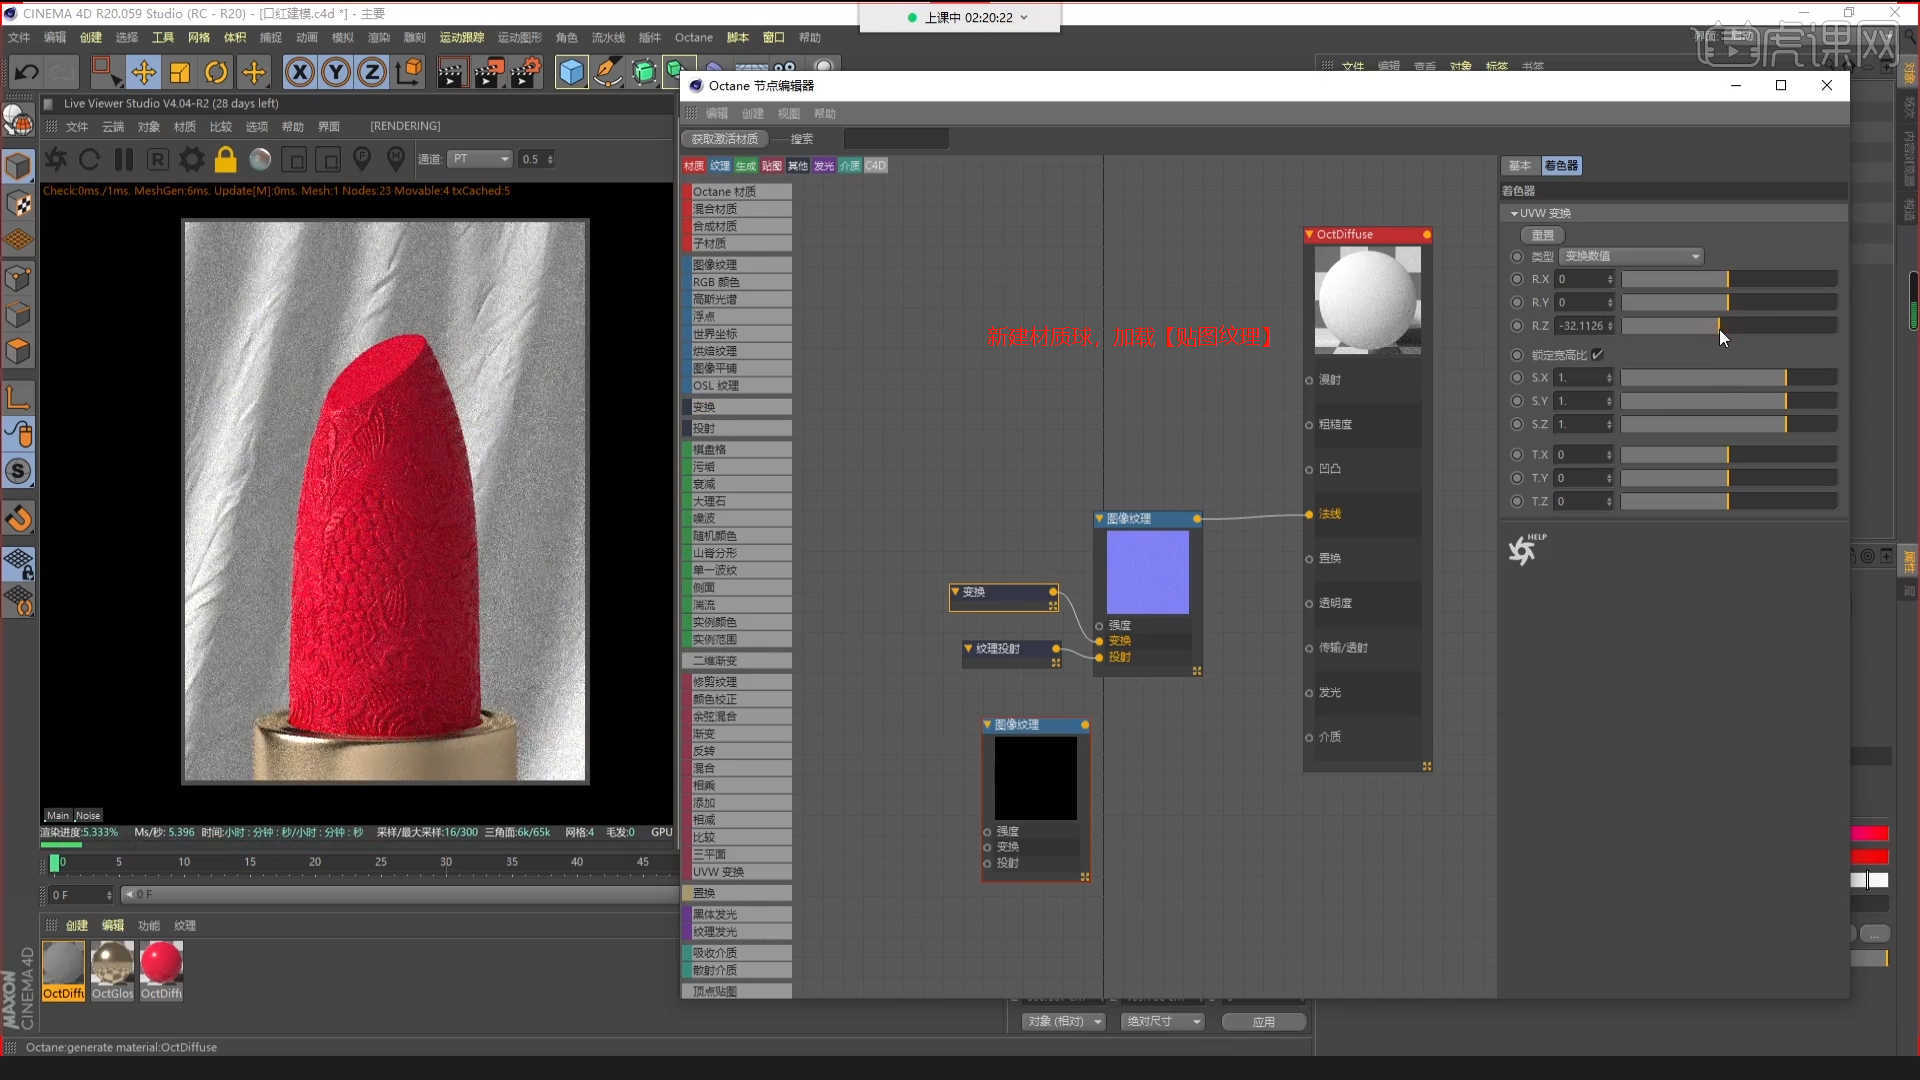Select the Rotate tool
Image resolution: width=1920 pixels, height=1080 pixels.
point(216,72)
